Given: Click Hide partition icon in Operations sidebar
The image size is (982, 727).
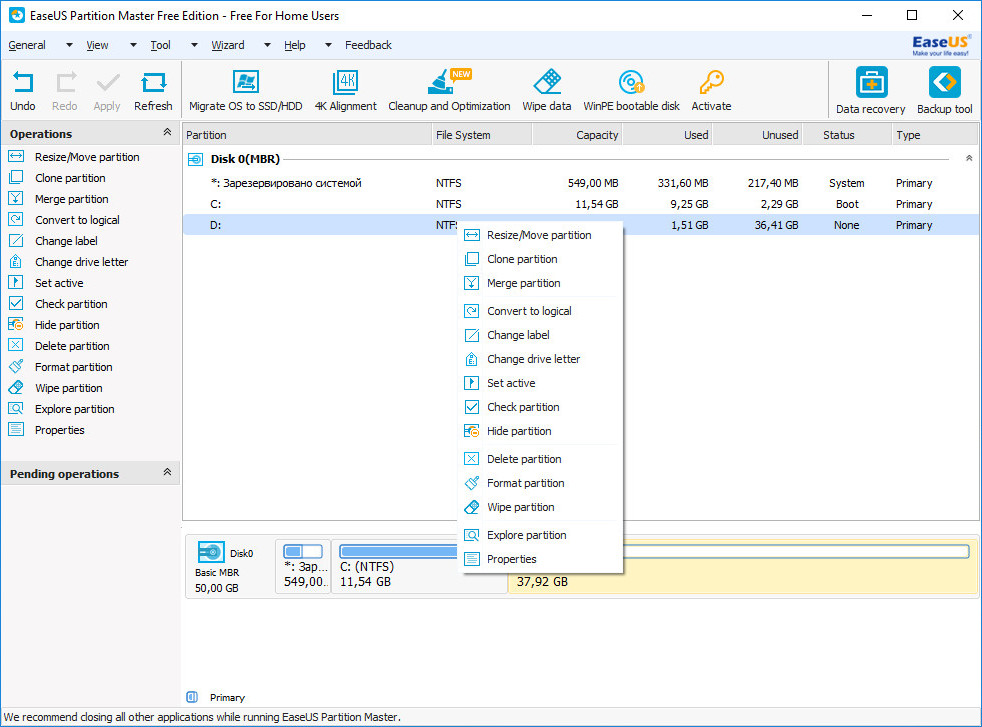Looking at the screenshot, I should [16, 324].
